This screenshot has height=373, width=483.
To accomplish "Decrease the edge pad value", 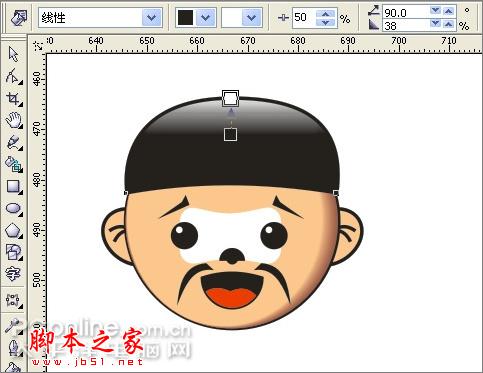I will [x=435, y=24].
